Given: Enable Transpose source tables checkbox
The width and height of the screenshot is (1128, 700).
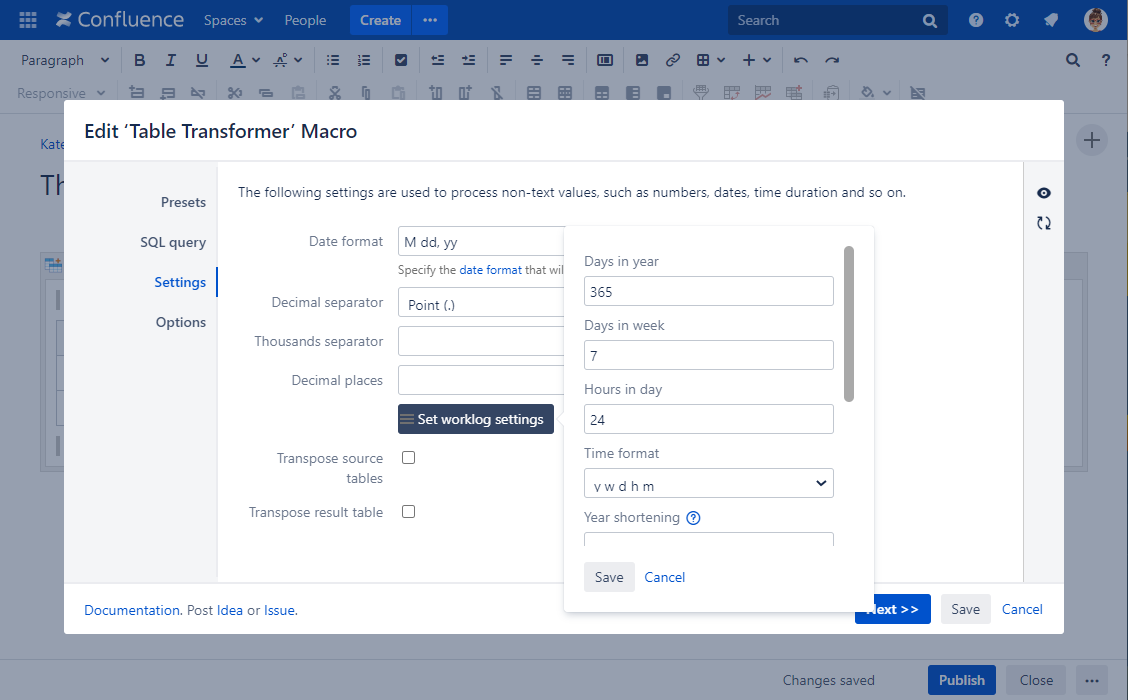Looking at the screenshot, I should click(x=409, y=458).
